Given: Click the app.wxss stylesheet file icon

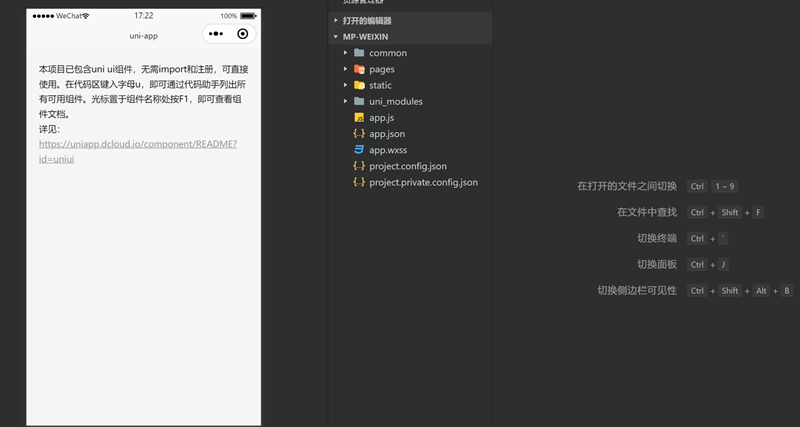Looking at the screenshot, I should click(x=359, y=150).
